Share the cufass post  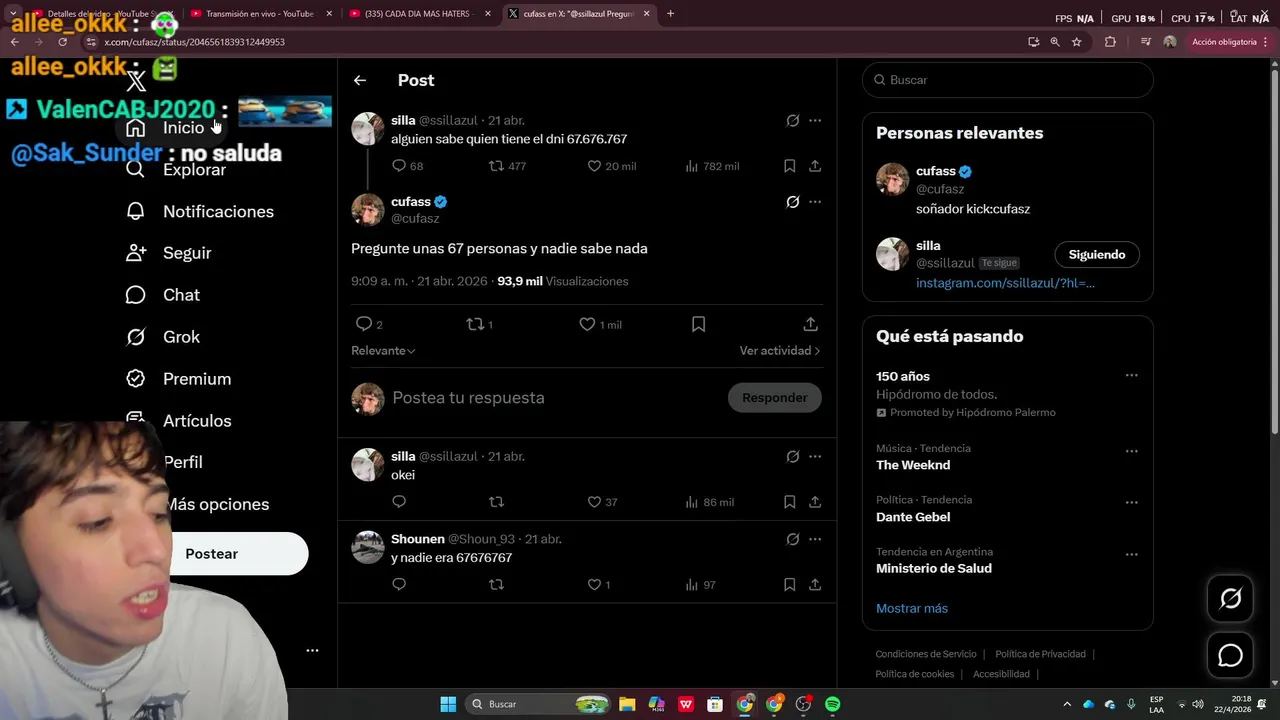(811, 324)
